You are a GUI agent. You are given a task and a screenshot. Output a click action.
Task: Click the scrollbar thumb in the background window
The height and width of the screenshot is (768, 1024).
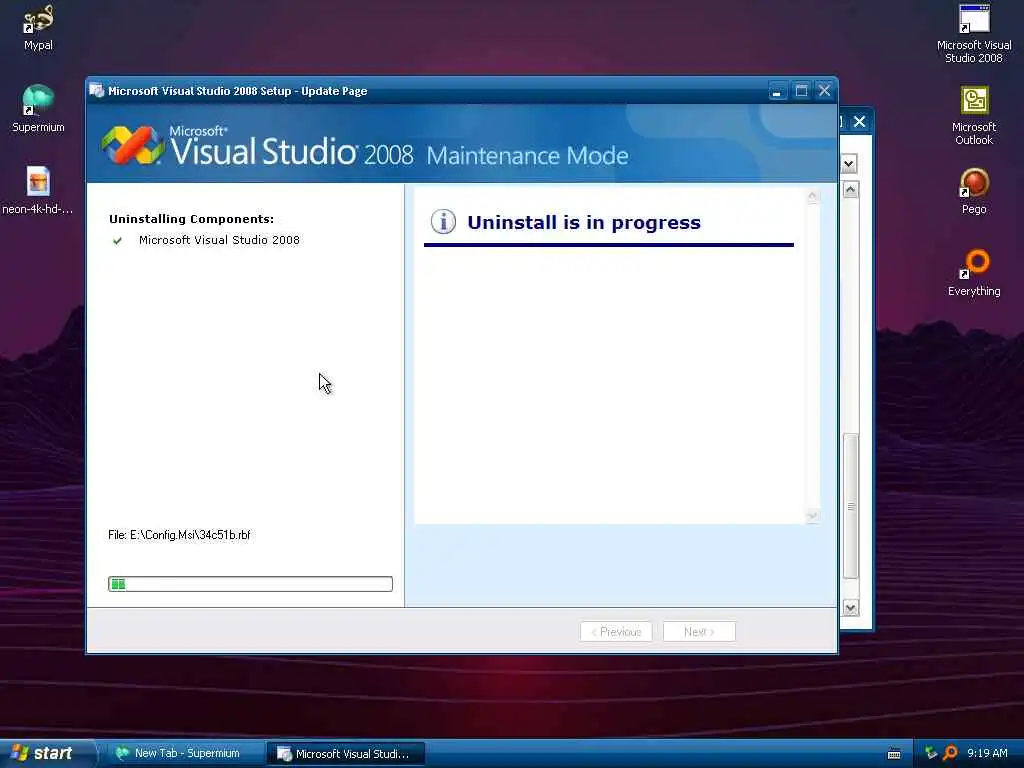point(850,506)
